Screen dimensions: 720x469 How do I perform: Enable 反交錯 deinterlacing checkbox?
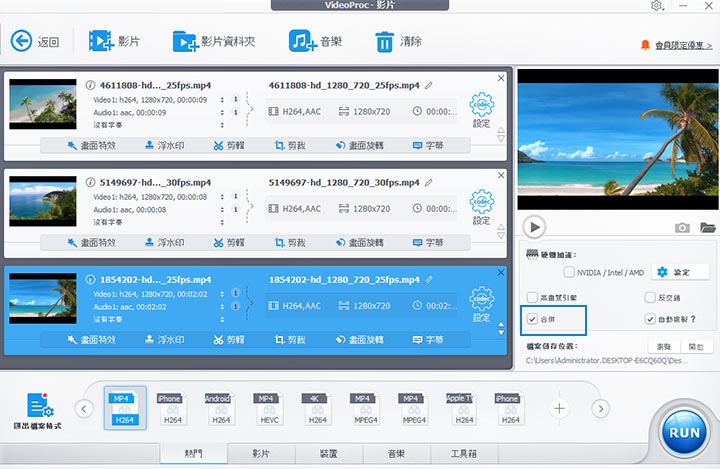(x=650, y=298)
